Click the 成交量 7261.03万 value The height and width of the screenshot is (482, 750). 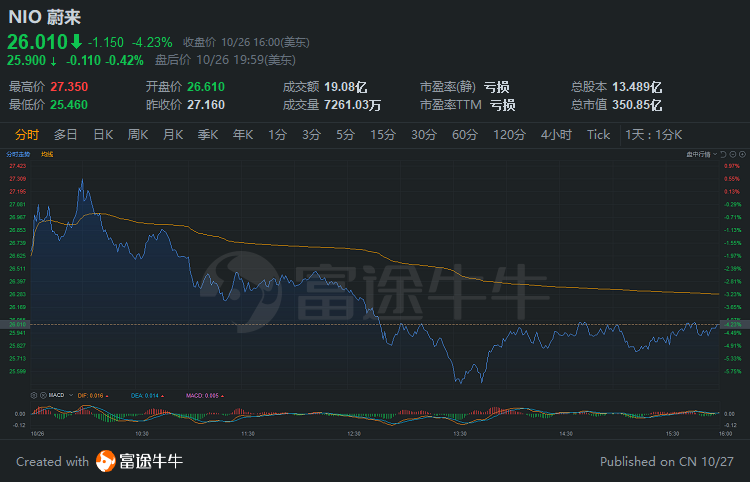pyautogui.click(x=353, y=105)
